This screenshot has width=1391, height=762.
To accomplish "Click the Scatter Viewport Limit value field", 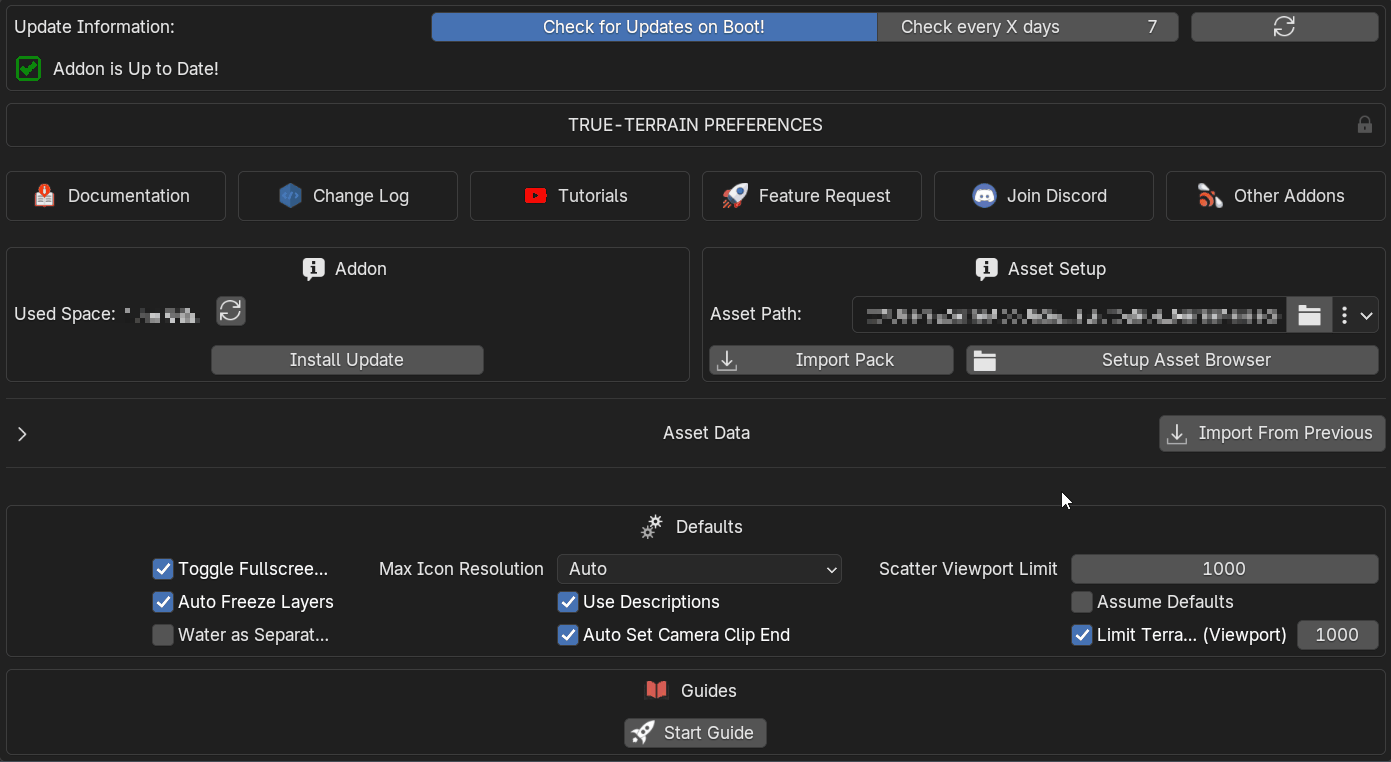I will pyautogui.click(x=1224, y=569).
